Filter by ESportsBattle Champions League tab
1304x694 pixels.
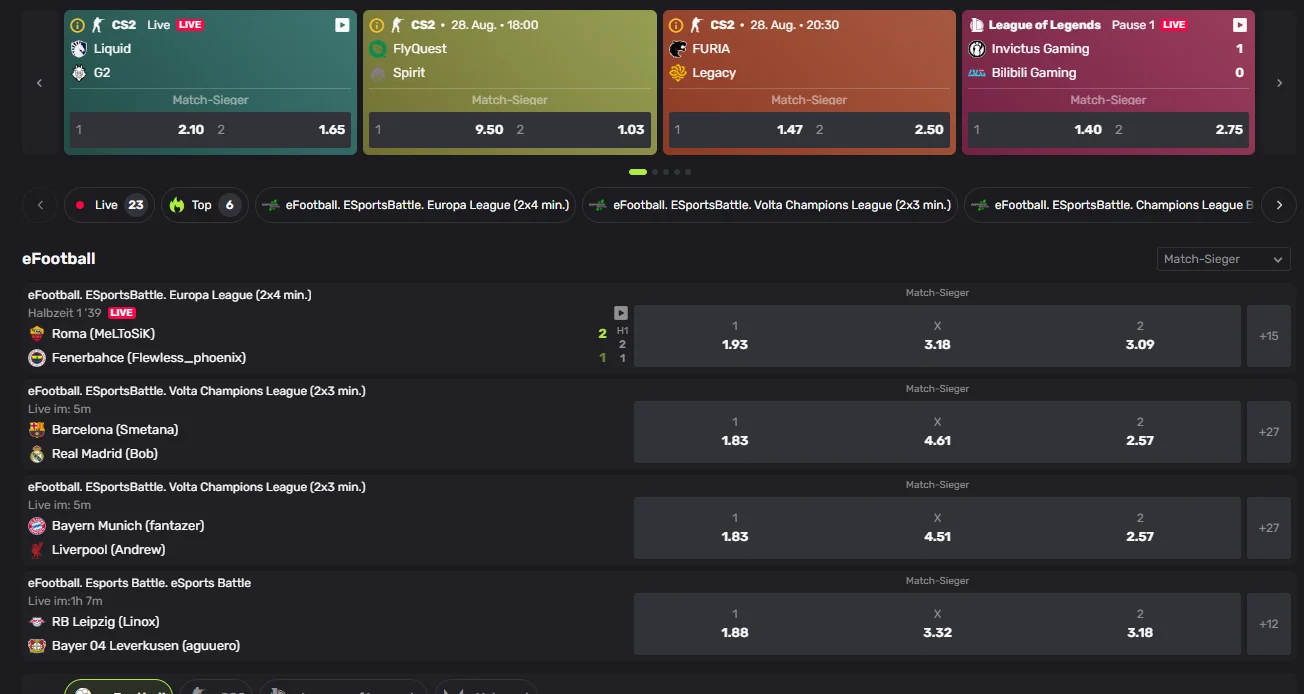coord(1109,205)
